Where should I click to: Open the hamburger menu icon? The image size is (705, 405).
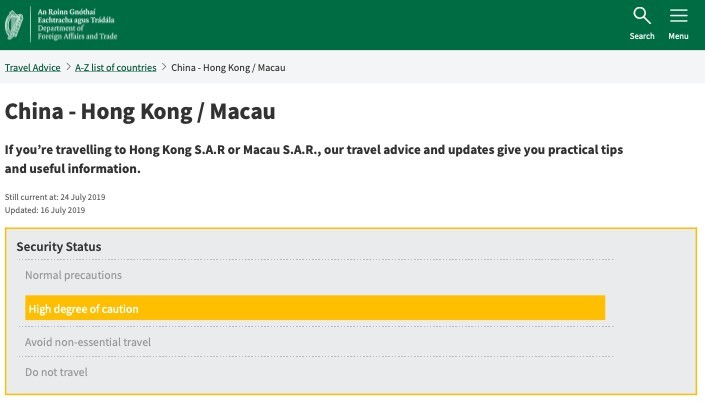678,16
